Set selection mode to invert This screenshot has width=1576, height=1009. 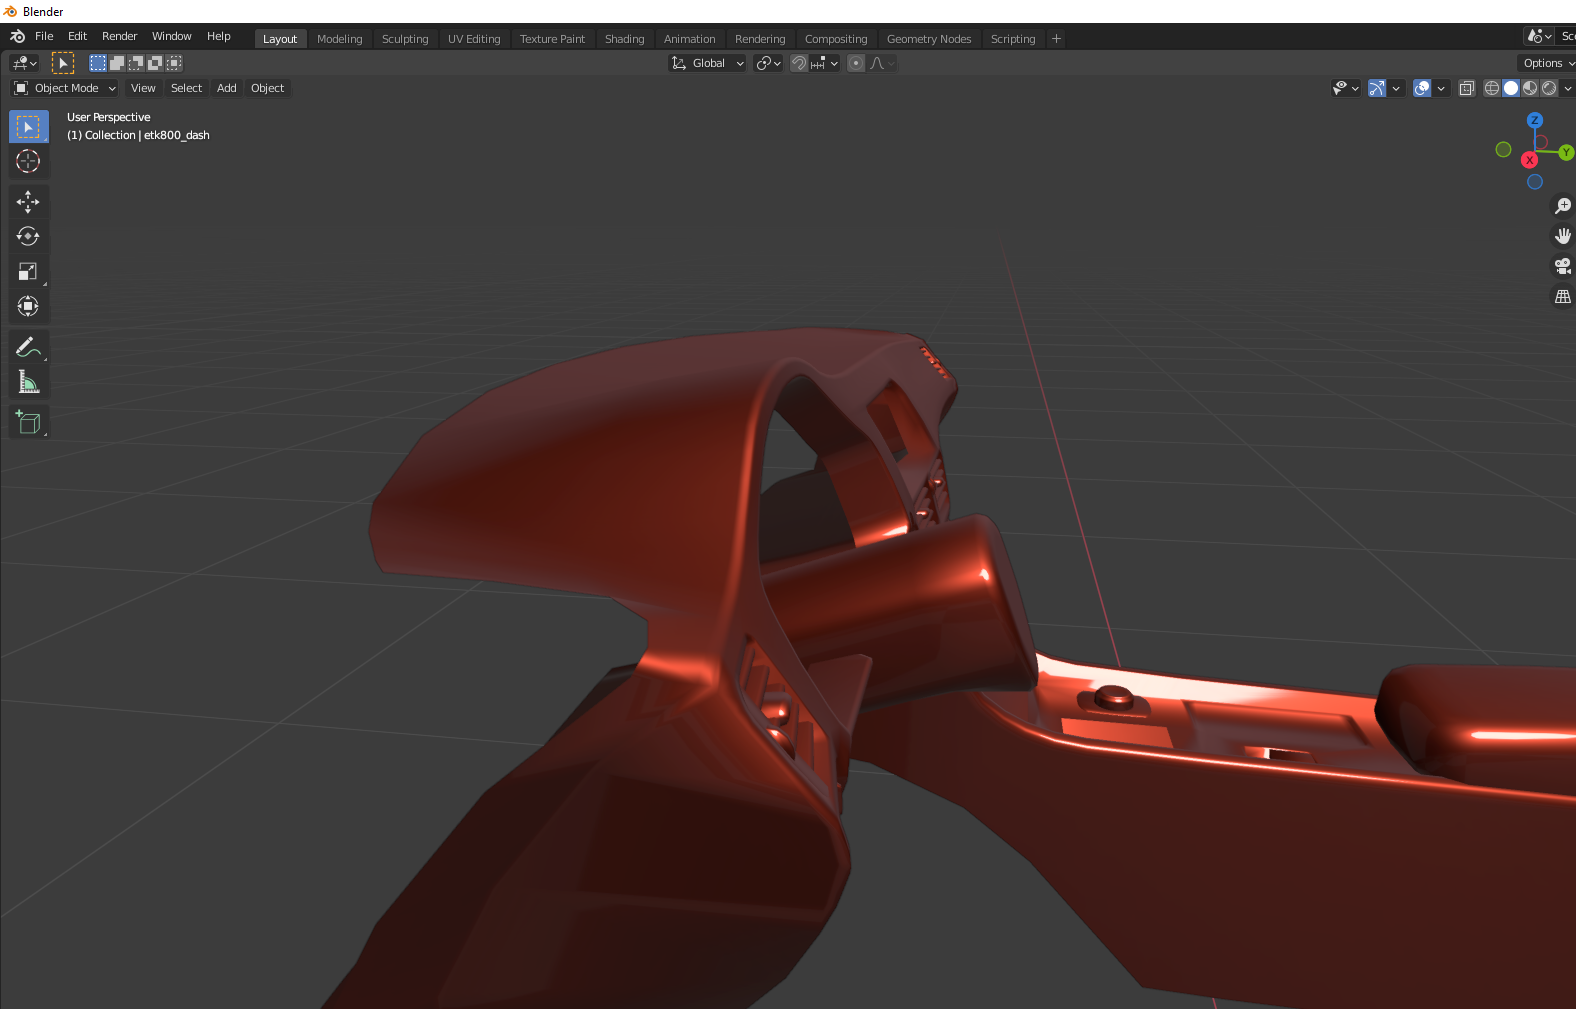[x=155, y=63]
